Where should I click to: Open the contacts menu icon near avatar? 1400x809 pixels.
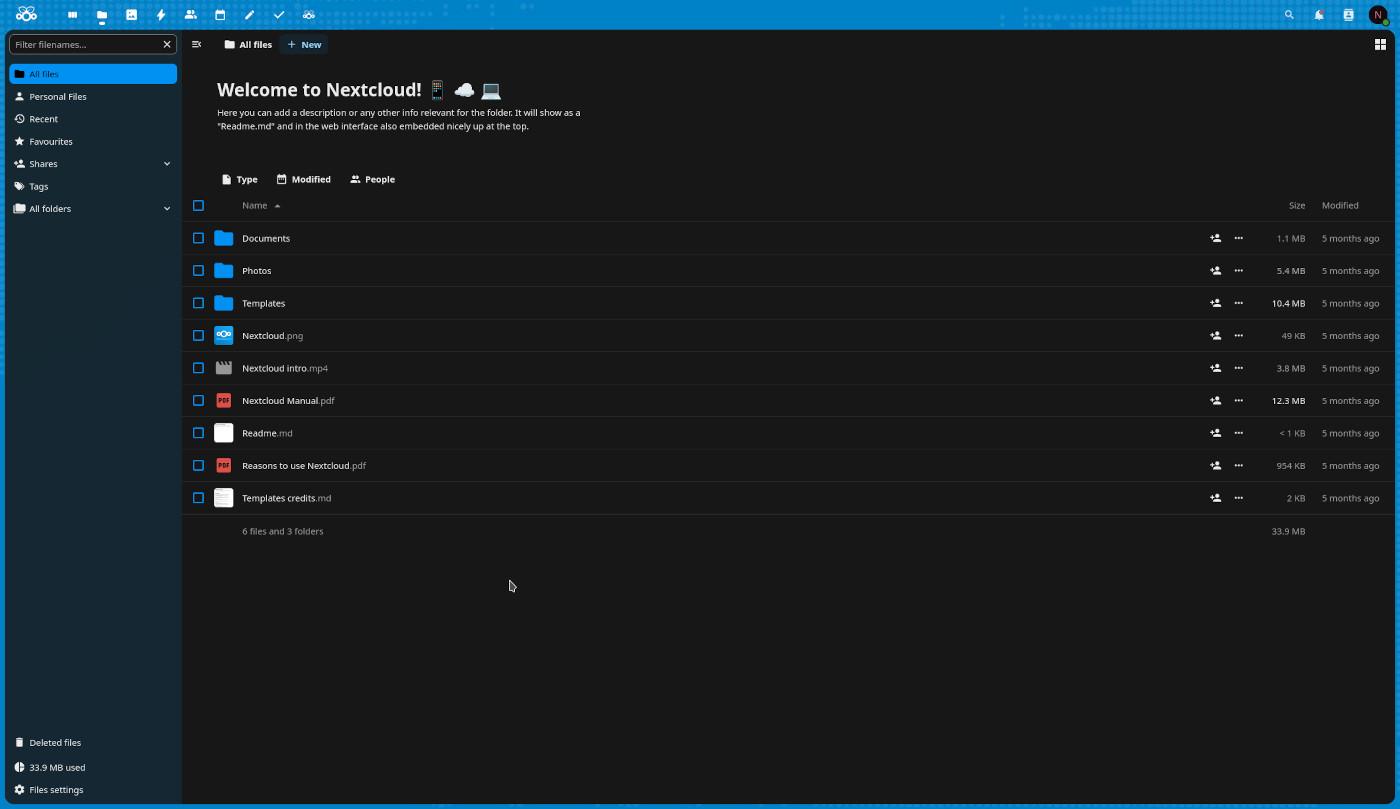click(x=1348, y=15)
